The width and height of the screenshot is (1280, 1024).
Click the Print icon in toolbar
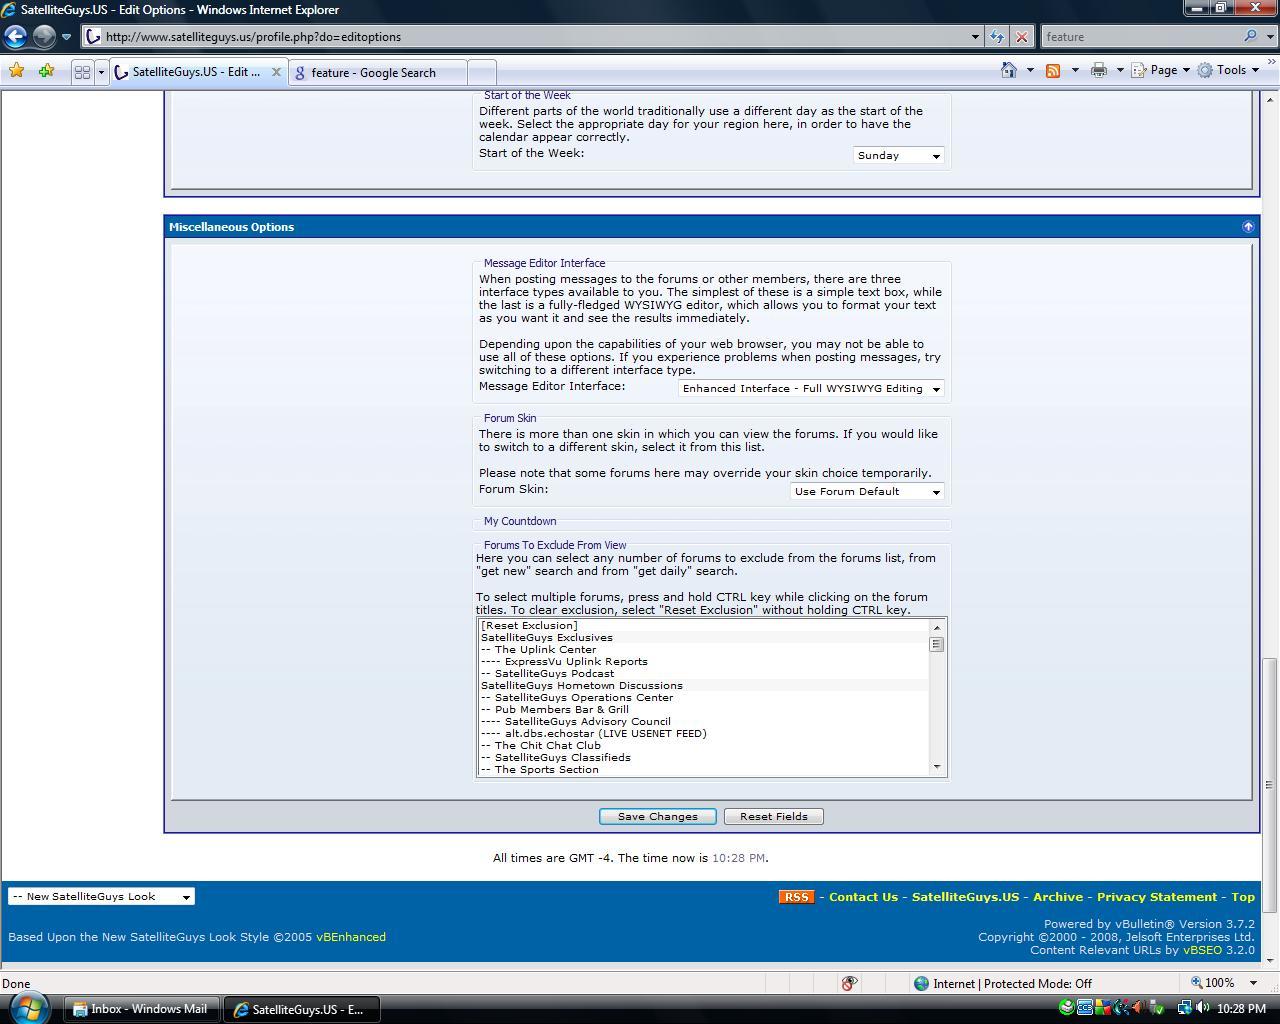1099,70
